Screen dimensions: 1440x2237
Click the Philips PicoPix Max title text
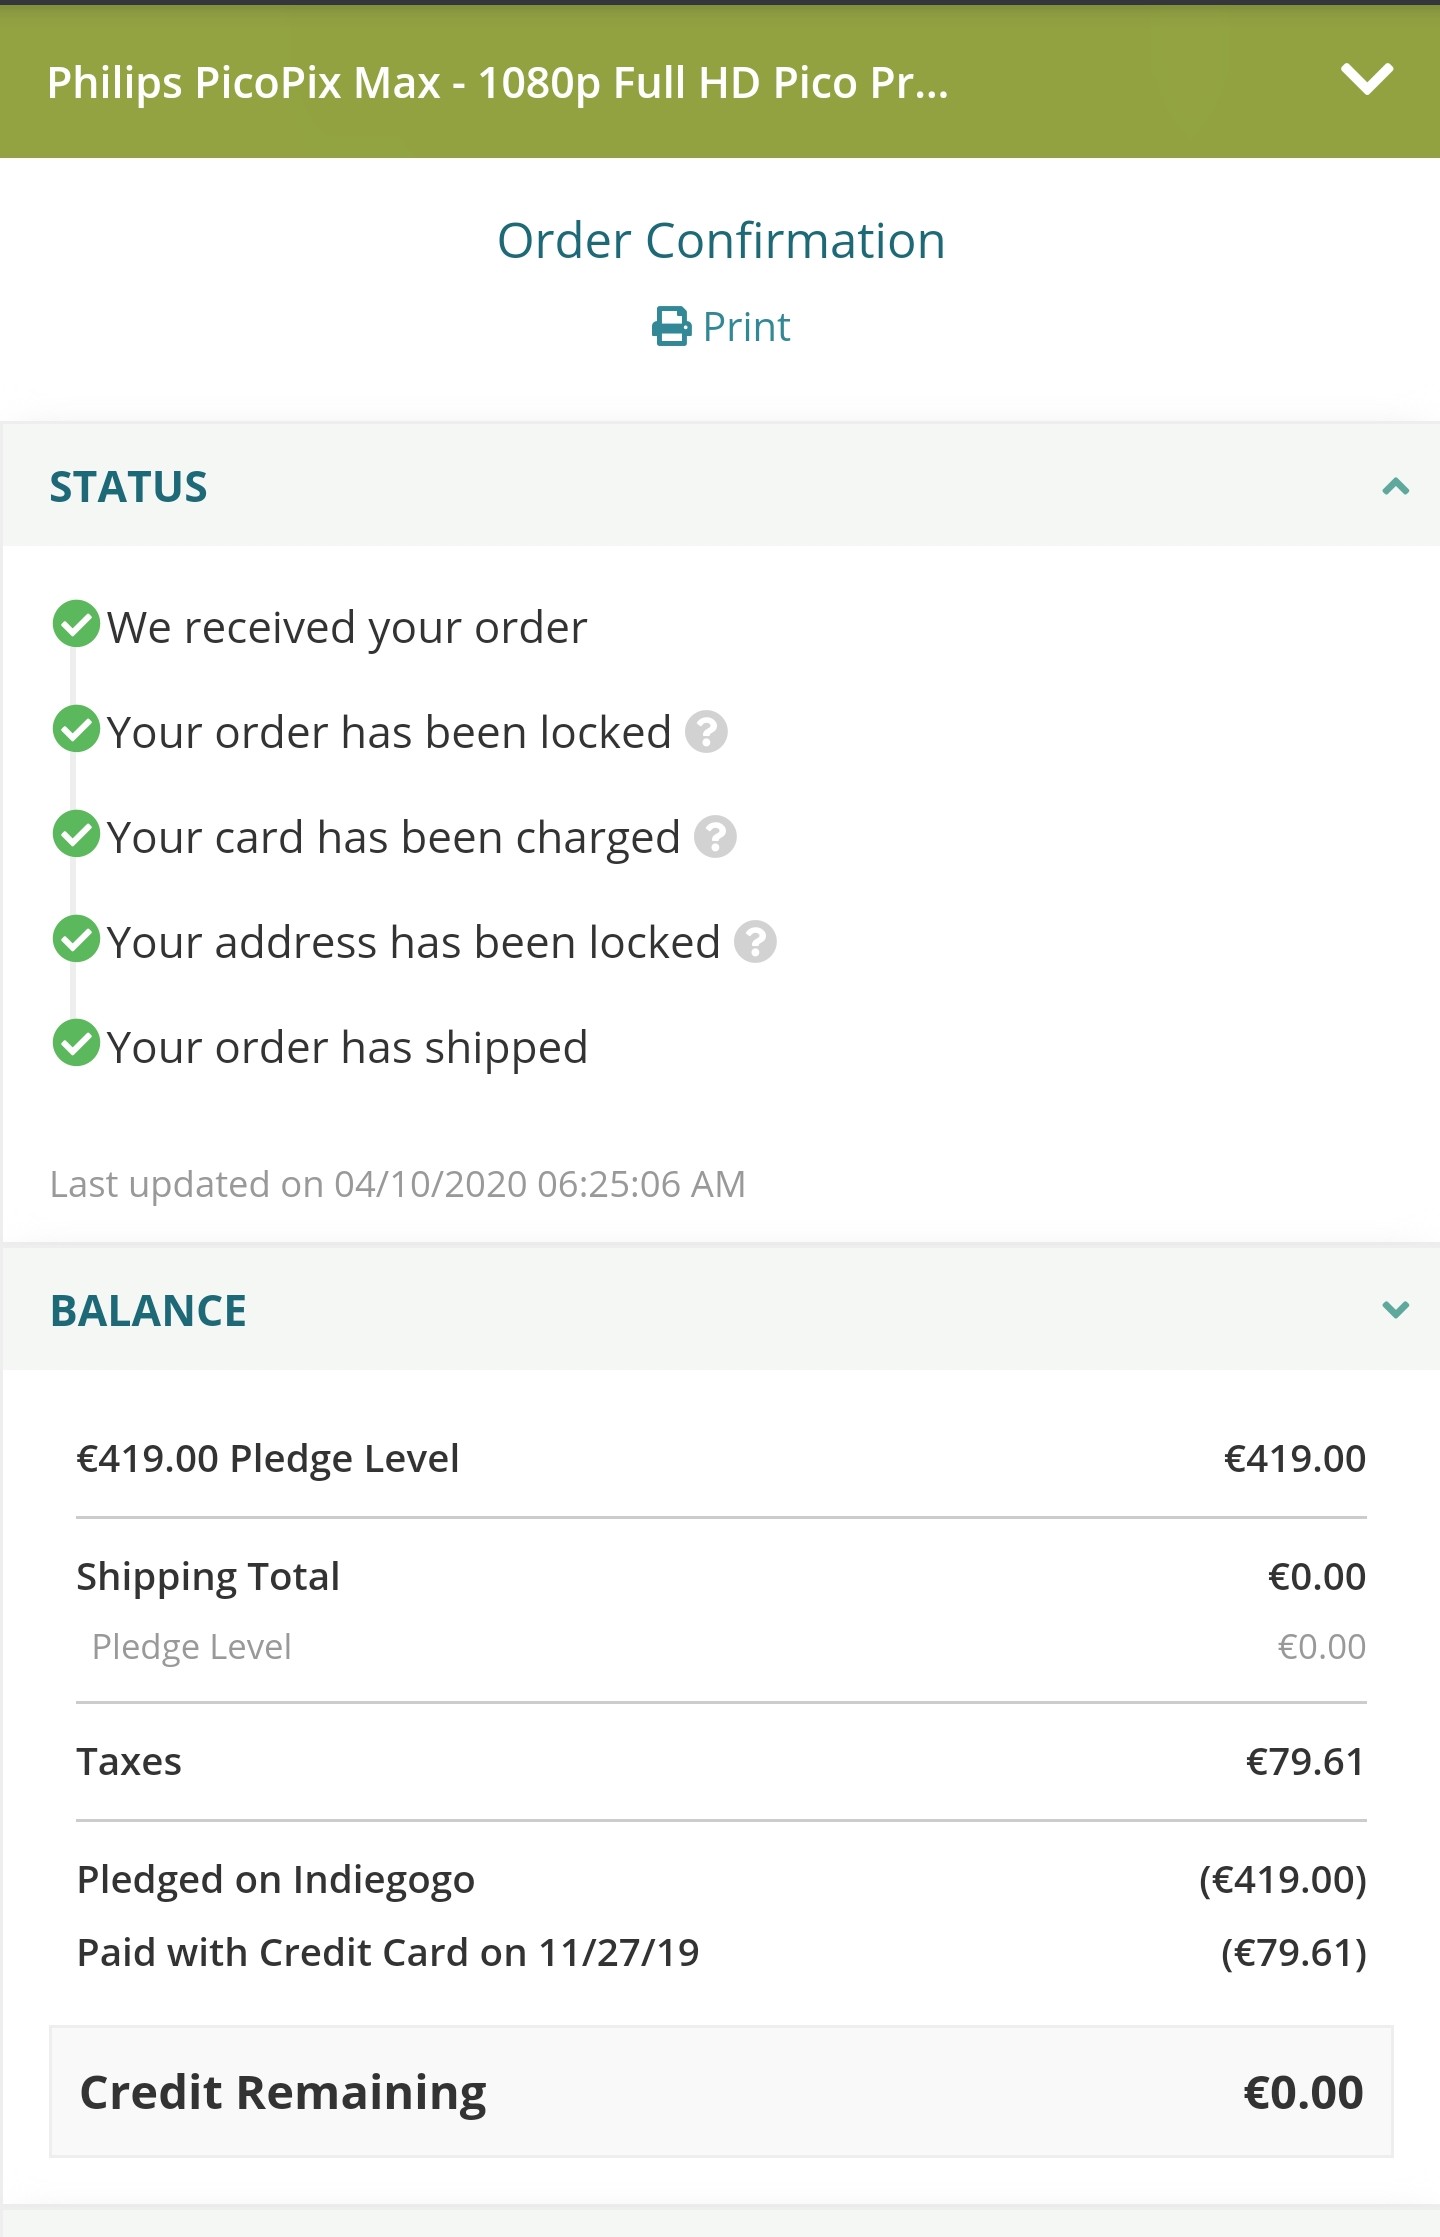pyautogui.click(x=497, y=83)
